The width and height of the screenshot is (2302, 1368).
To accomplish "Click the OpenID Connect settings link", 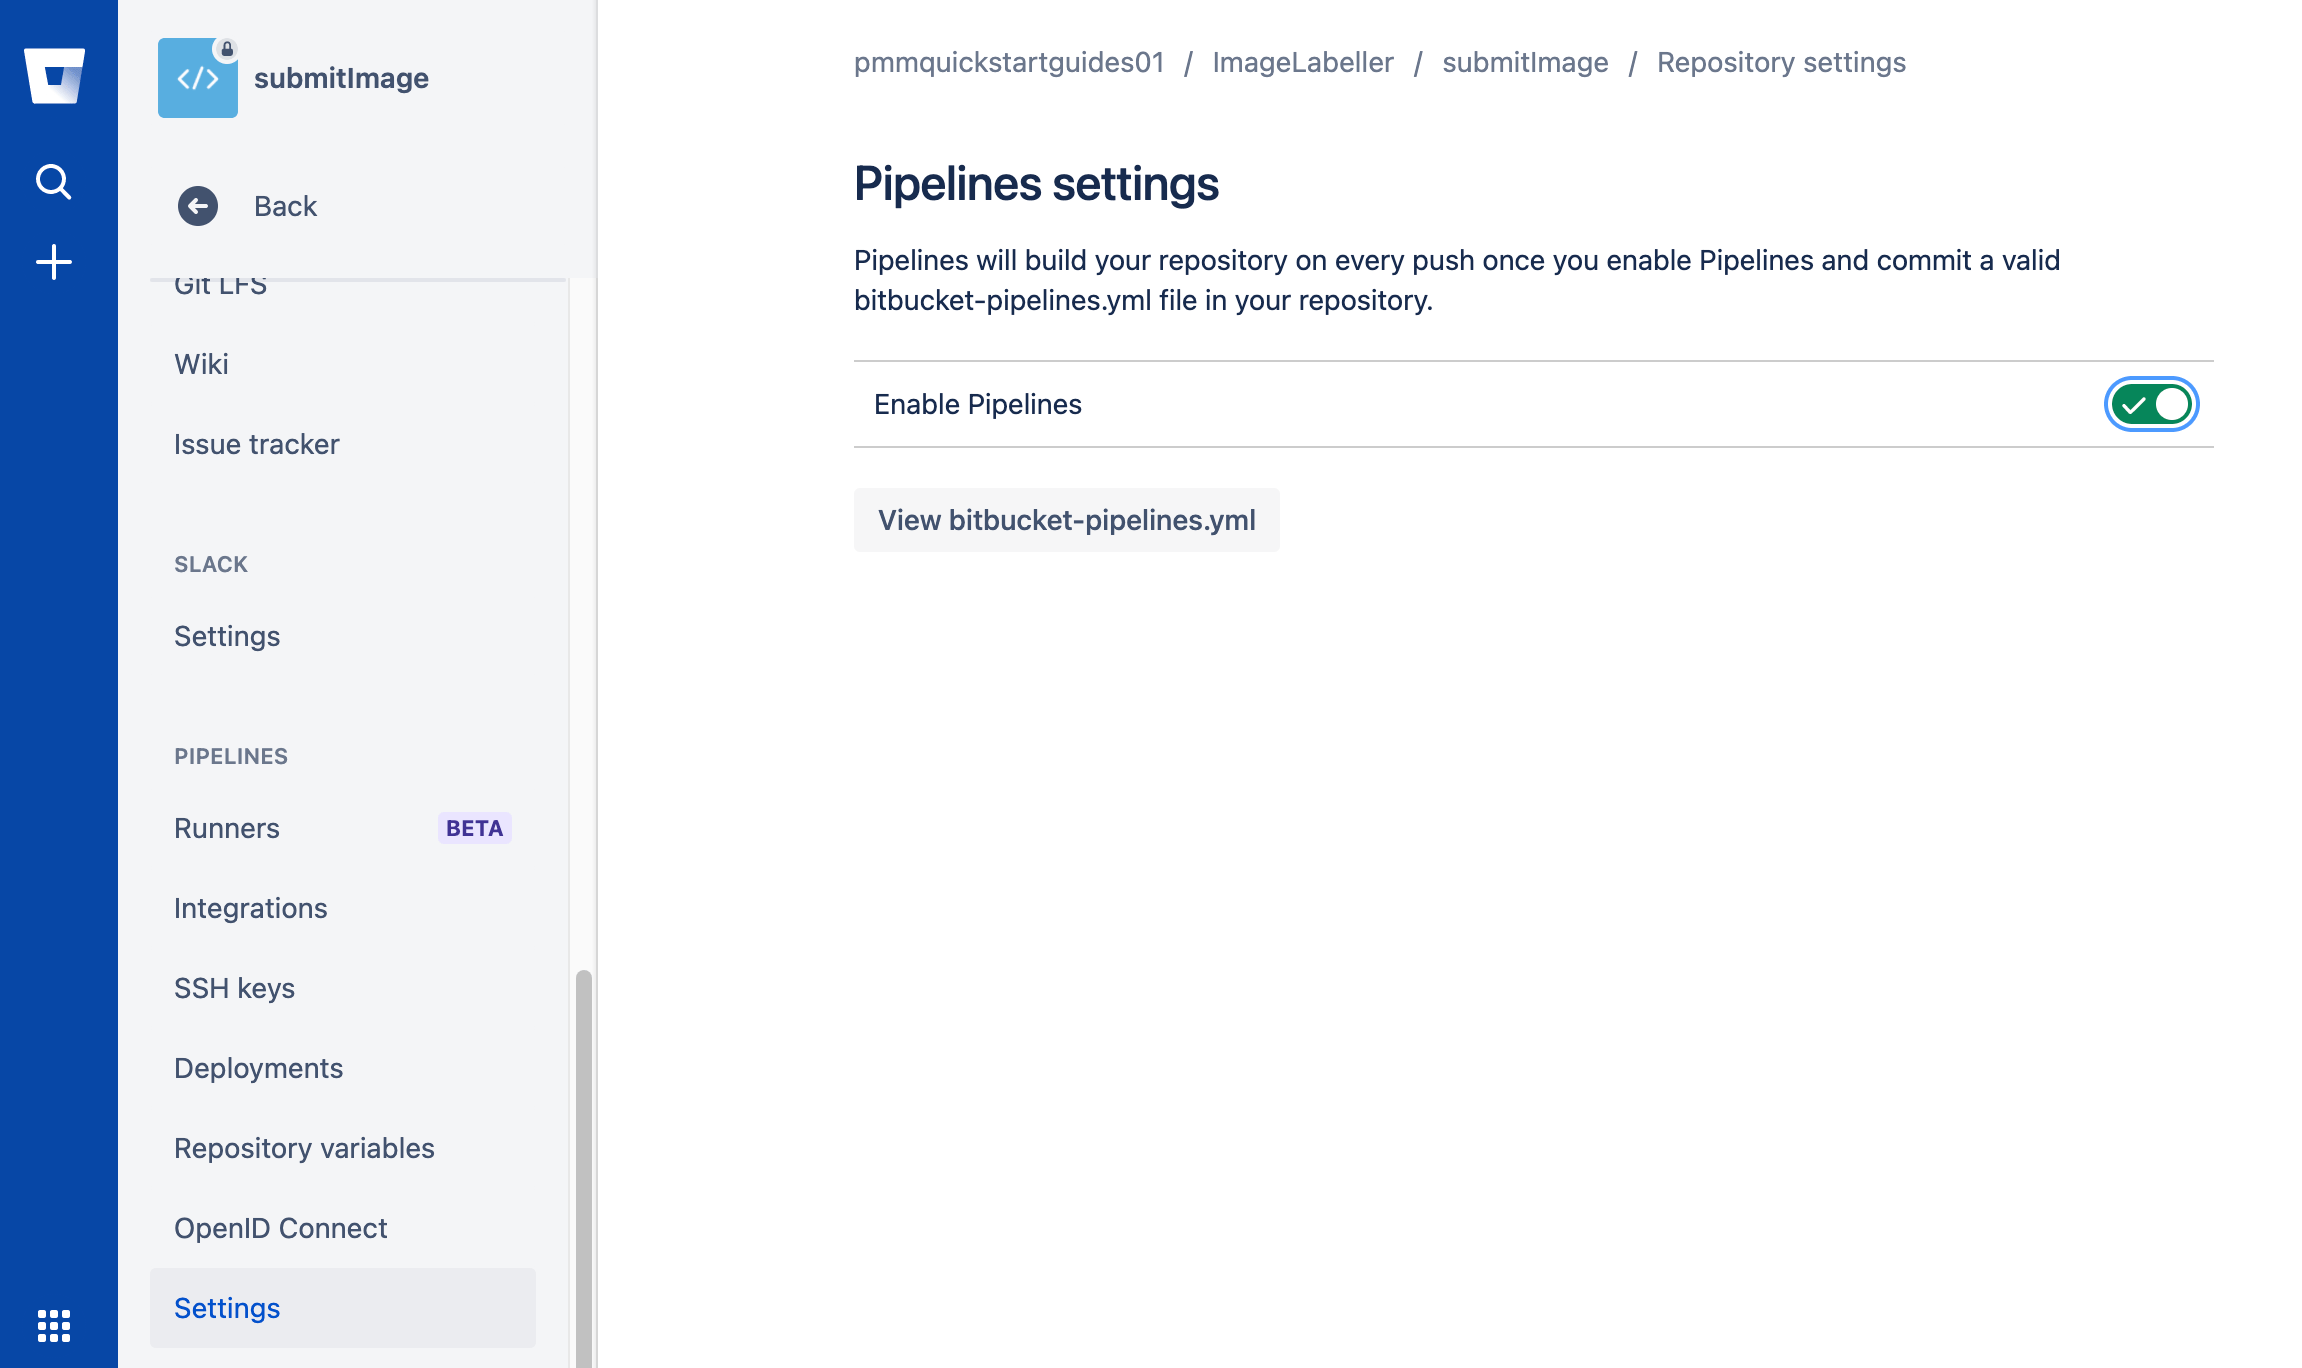I will tap(280, 1228).
